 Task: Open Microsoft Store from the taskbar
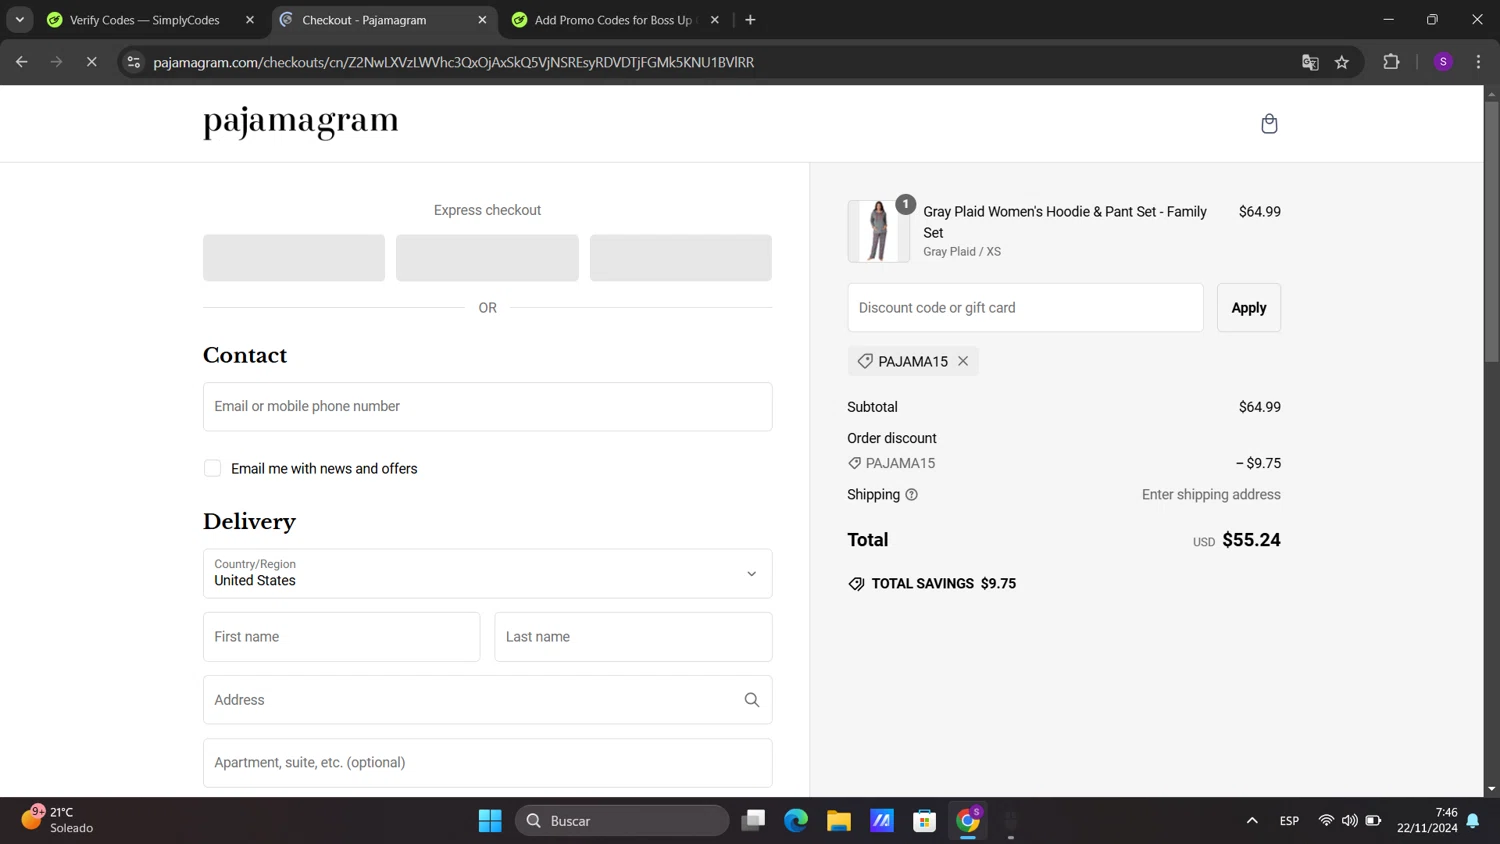[x=925, y=821]
